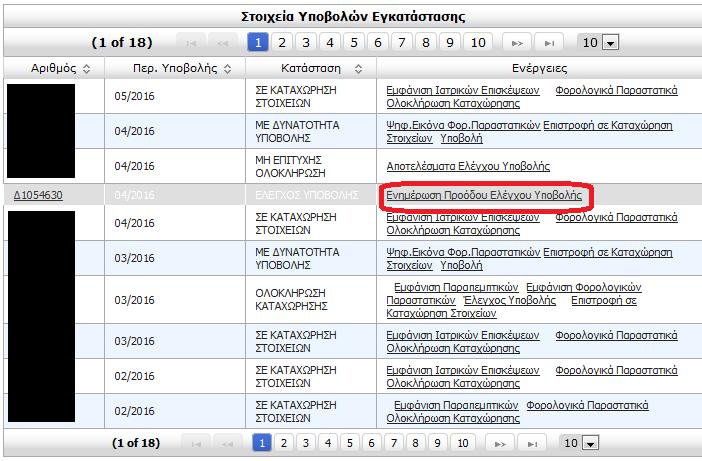Image resolution: width=702 pixels, height=461 pixels.
Task: Click Εμφάνιση Παραπεμπτικών in ΟΛΟΚΛΗΡΩΣΗ ΚΑΤΑΧΩΡΗΣΗΣ row
Action: coord(456,287)
